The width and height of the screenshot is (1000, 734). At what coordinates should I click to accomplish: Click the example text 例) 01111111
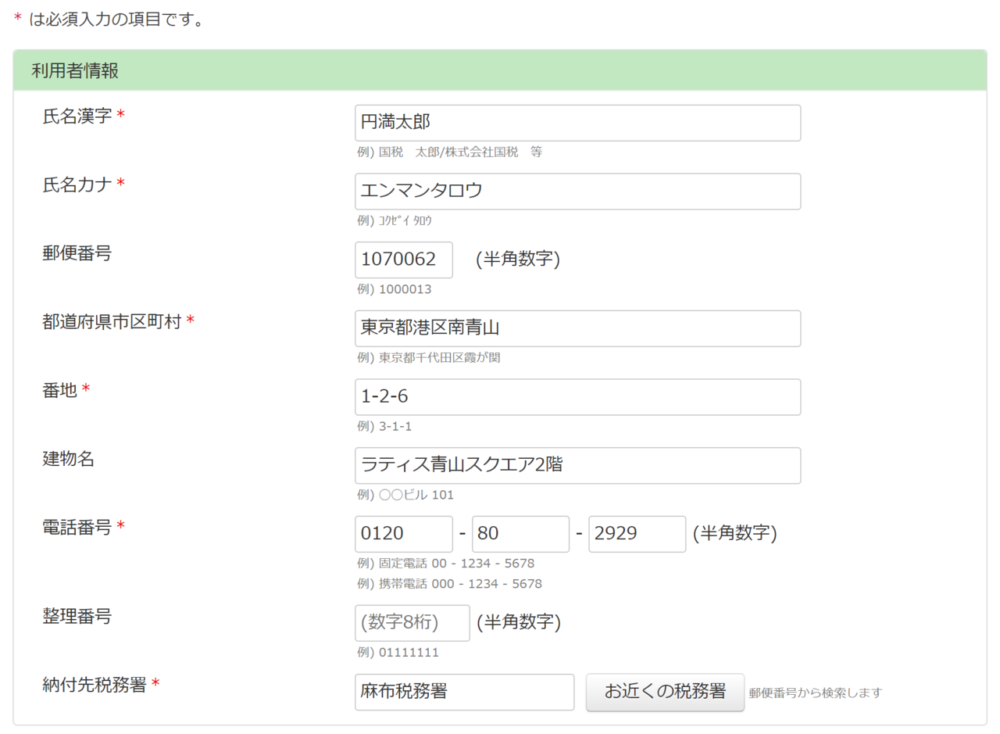pyautogui.click(x=398, y=653)
